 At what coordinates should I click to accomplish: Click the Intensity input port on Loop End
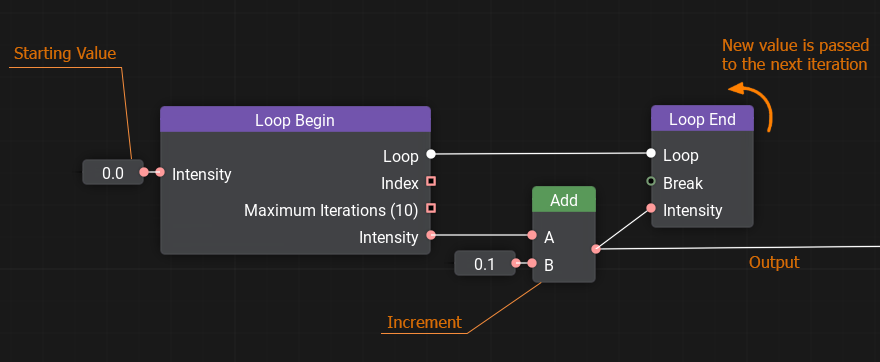[x=651, y=208]
